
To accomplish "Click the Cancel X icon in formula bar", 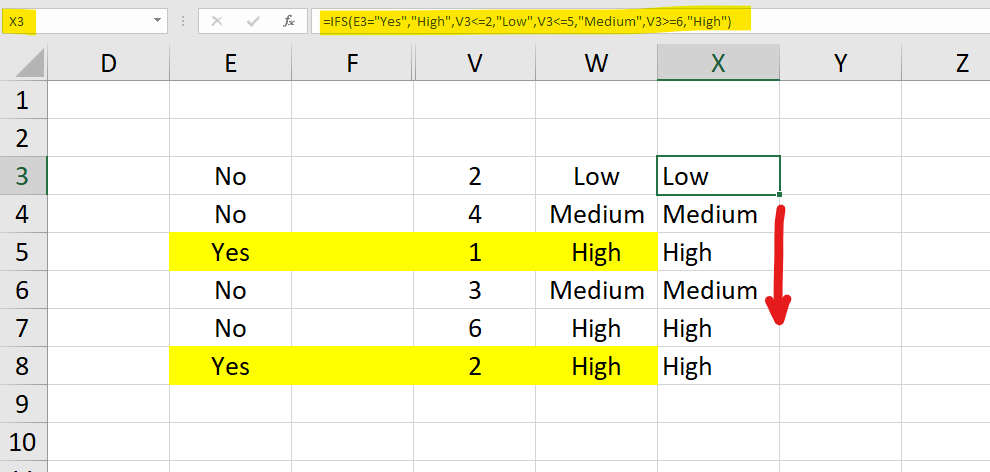I will [217, 21].
